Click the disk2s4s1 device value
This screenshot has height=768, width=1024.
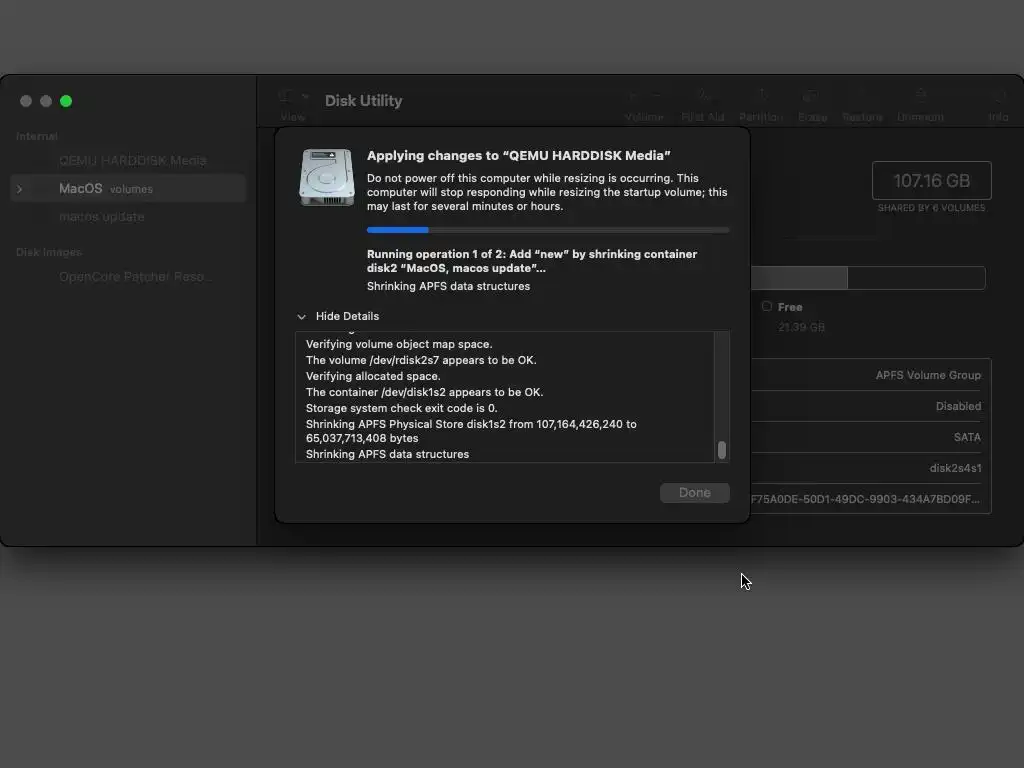tap(955, 468)
